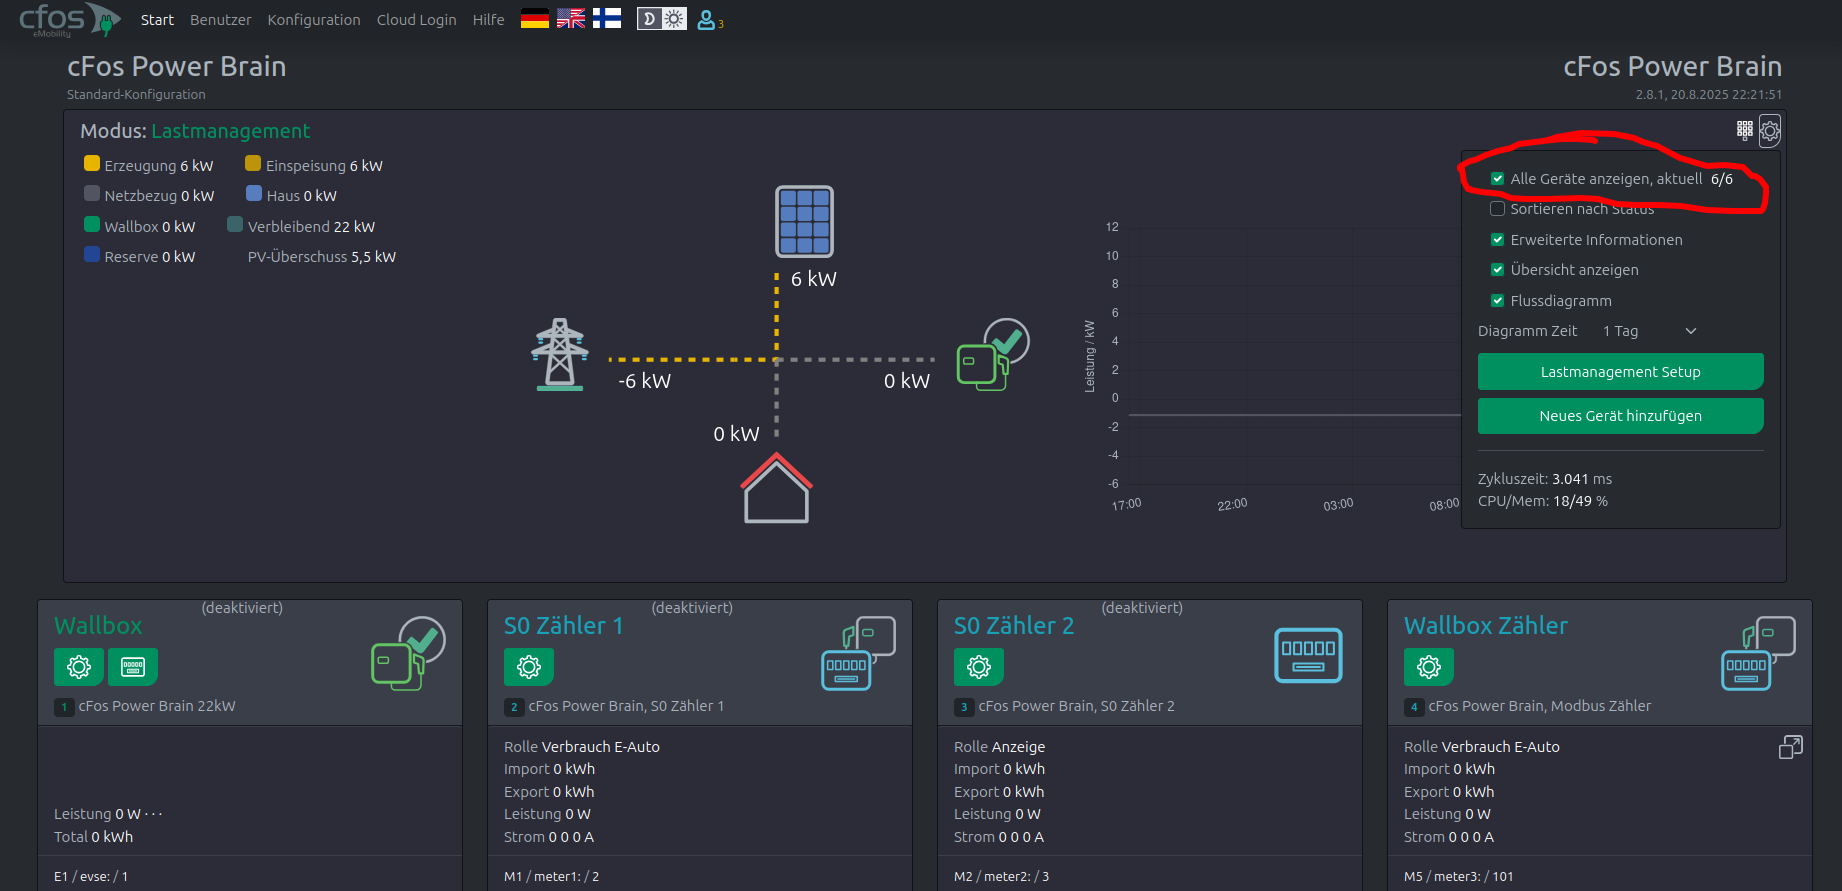Click the yellow Einspeisung legend swatch
Screen dimensions: 1842x891
253,164
